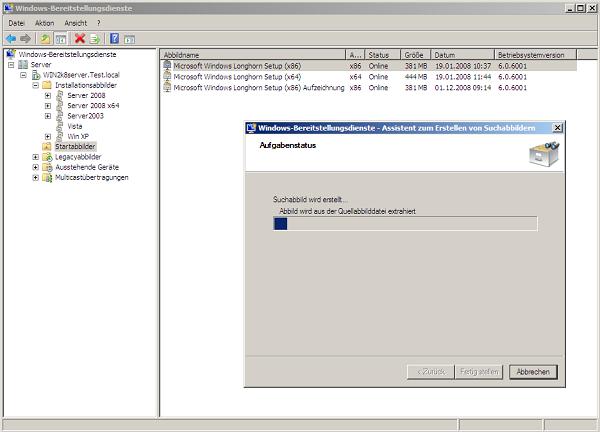600x432 pixels.
Task: Expand the Server 2008 x64 image group
Action: click(48, 106)
